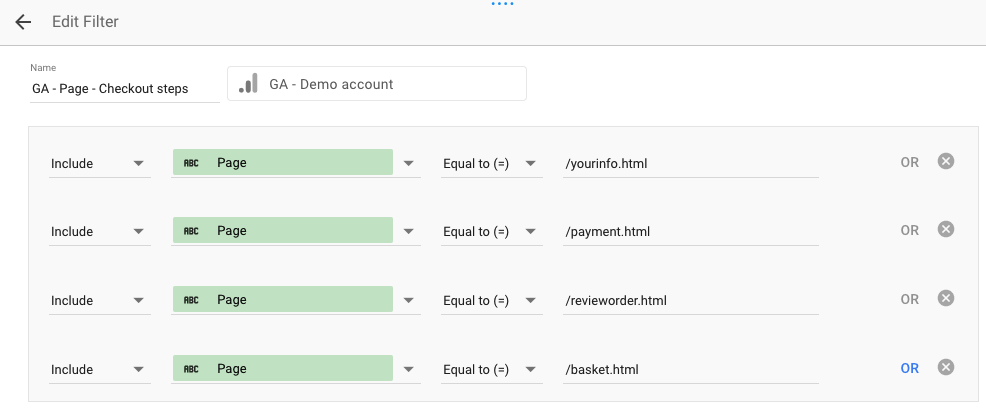Expand Page field arrow in /revieworder.html row

409,301
